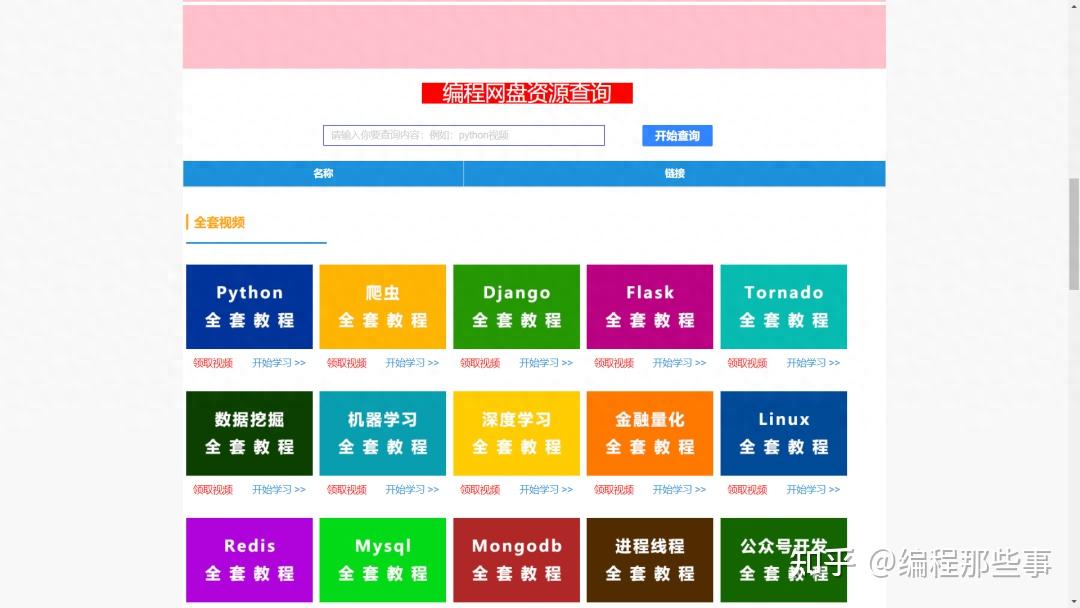Click 领取视频 under 深度学习 tile
Screen dimensions: 1080x608
click(480, 490)
